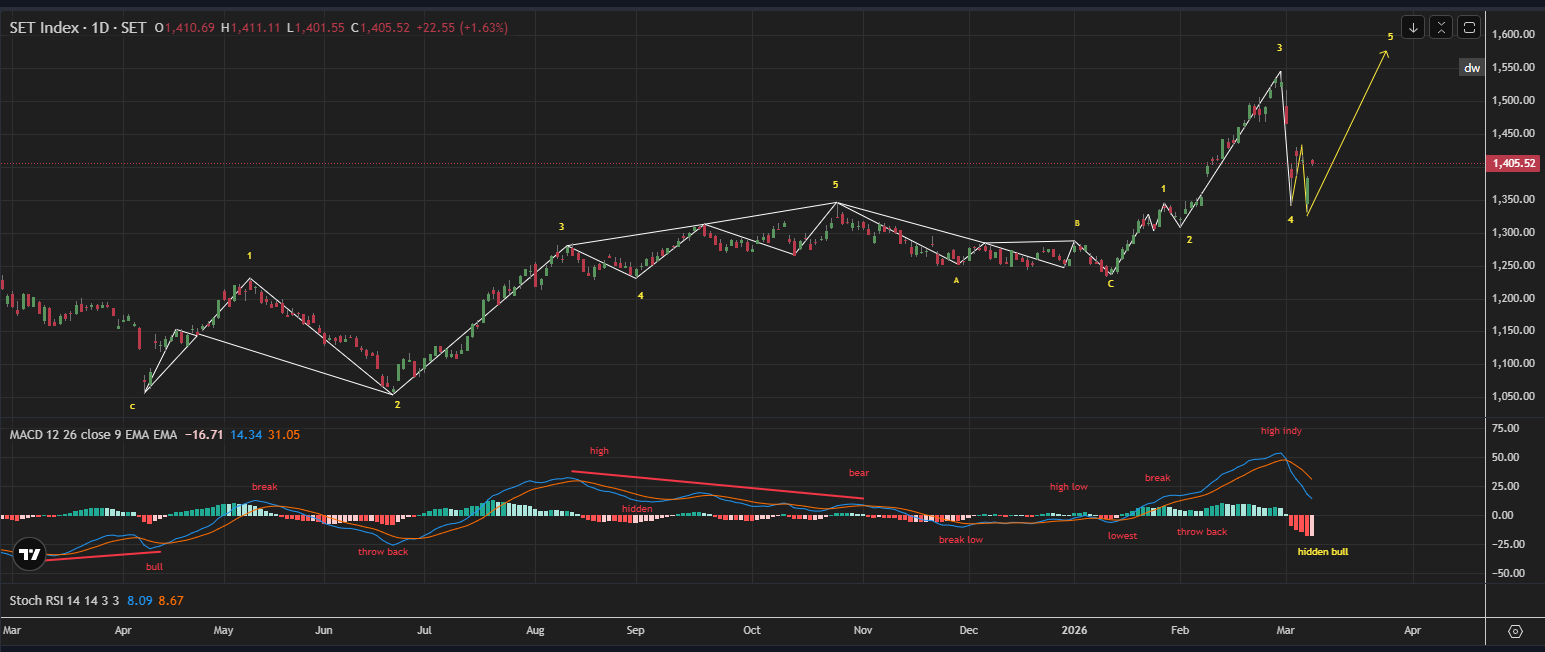
Task: Click the Nov label on time axis
Action: [864, 631]
